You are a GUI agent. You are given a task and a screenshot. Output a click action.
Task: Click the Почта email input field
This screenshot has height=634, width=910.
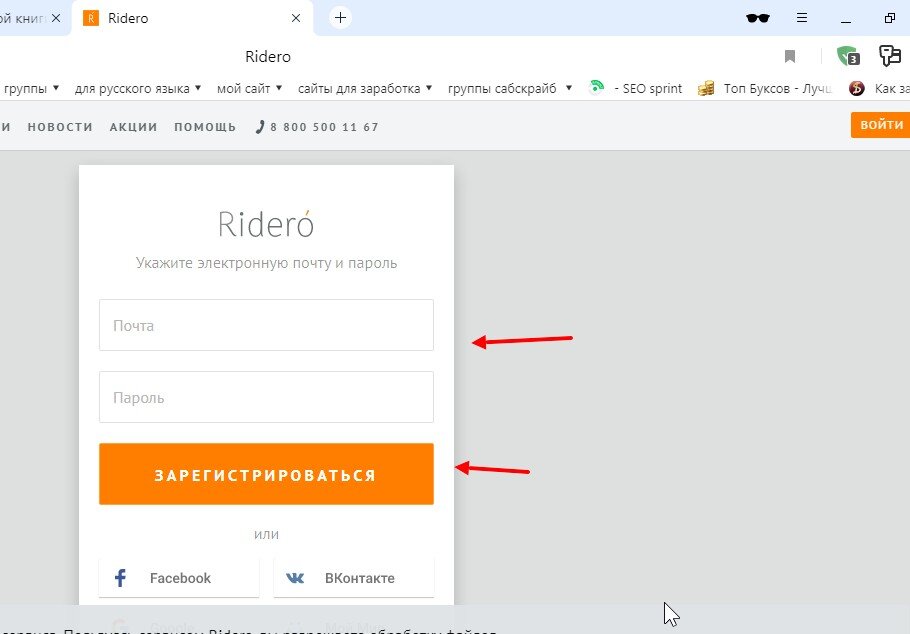click(266, 325)
